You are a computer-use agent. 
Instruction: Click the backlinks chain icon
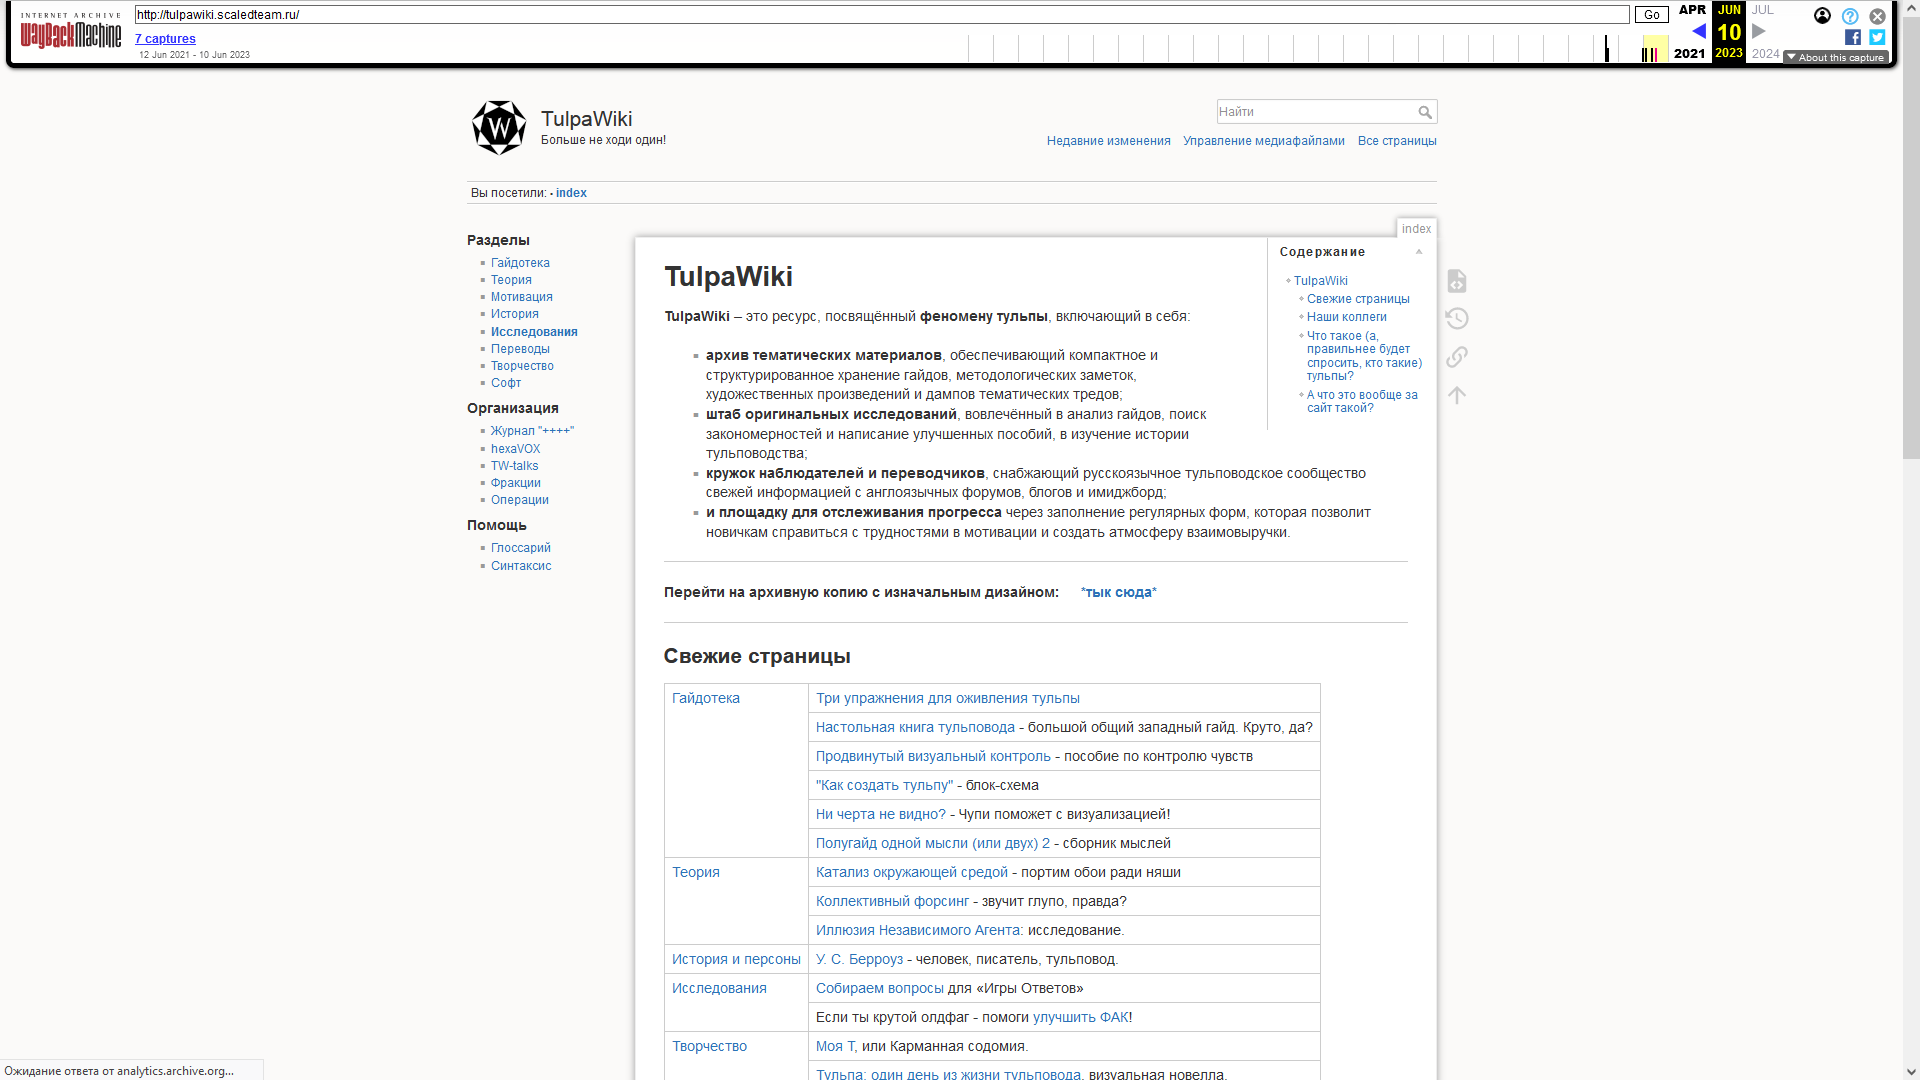(x=1457, y=357)
